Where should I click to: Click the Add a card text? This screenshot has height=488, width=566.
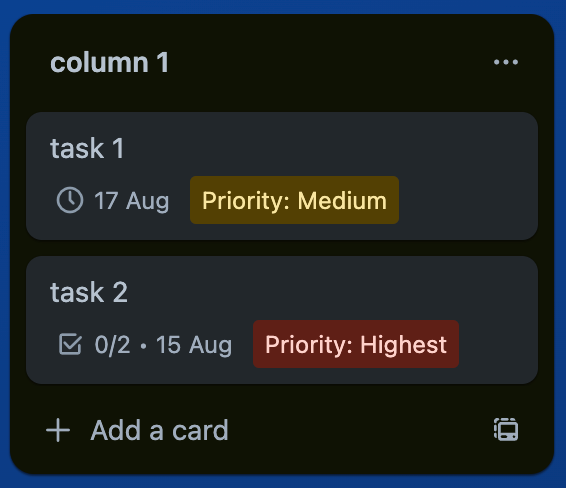pos(159,430)
